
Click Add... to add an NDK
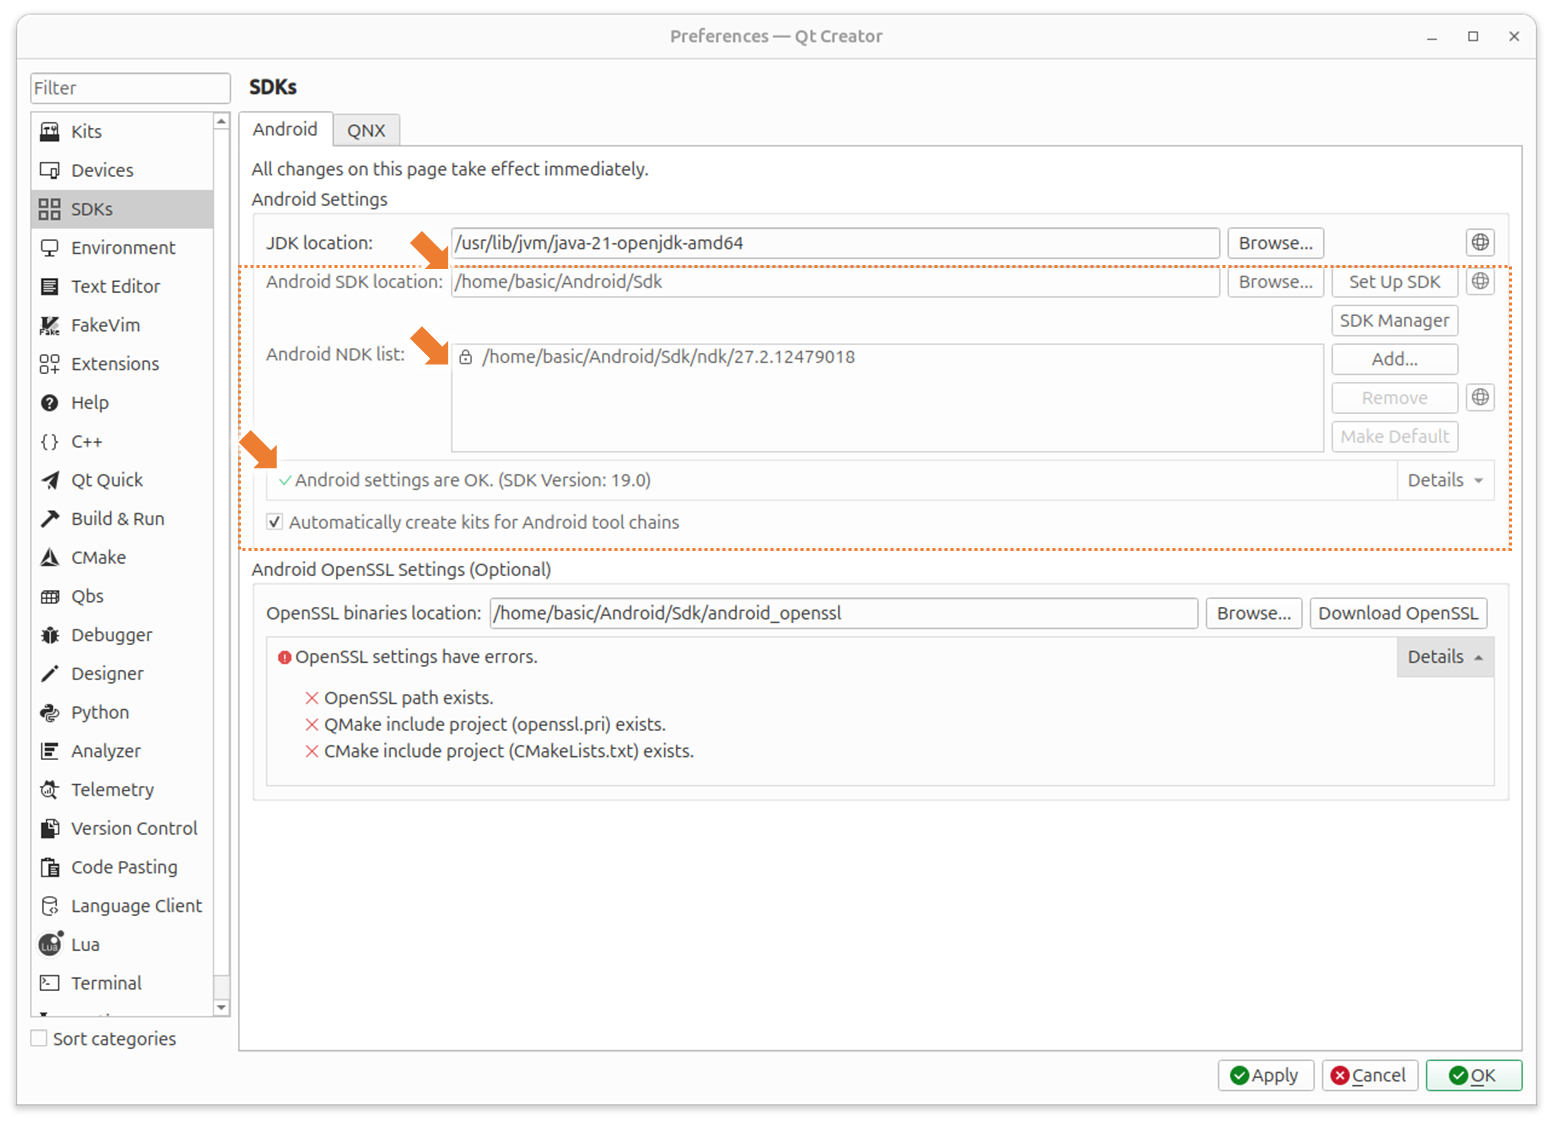pos(1394,359)
